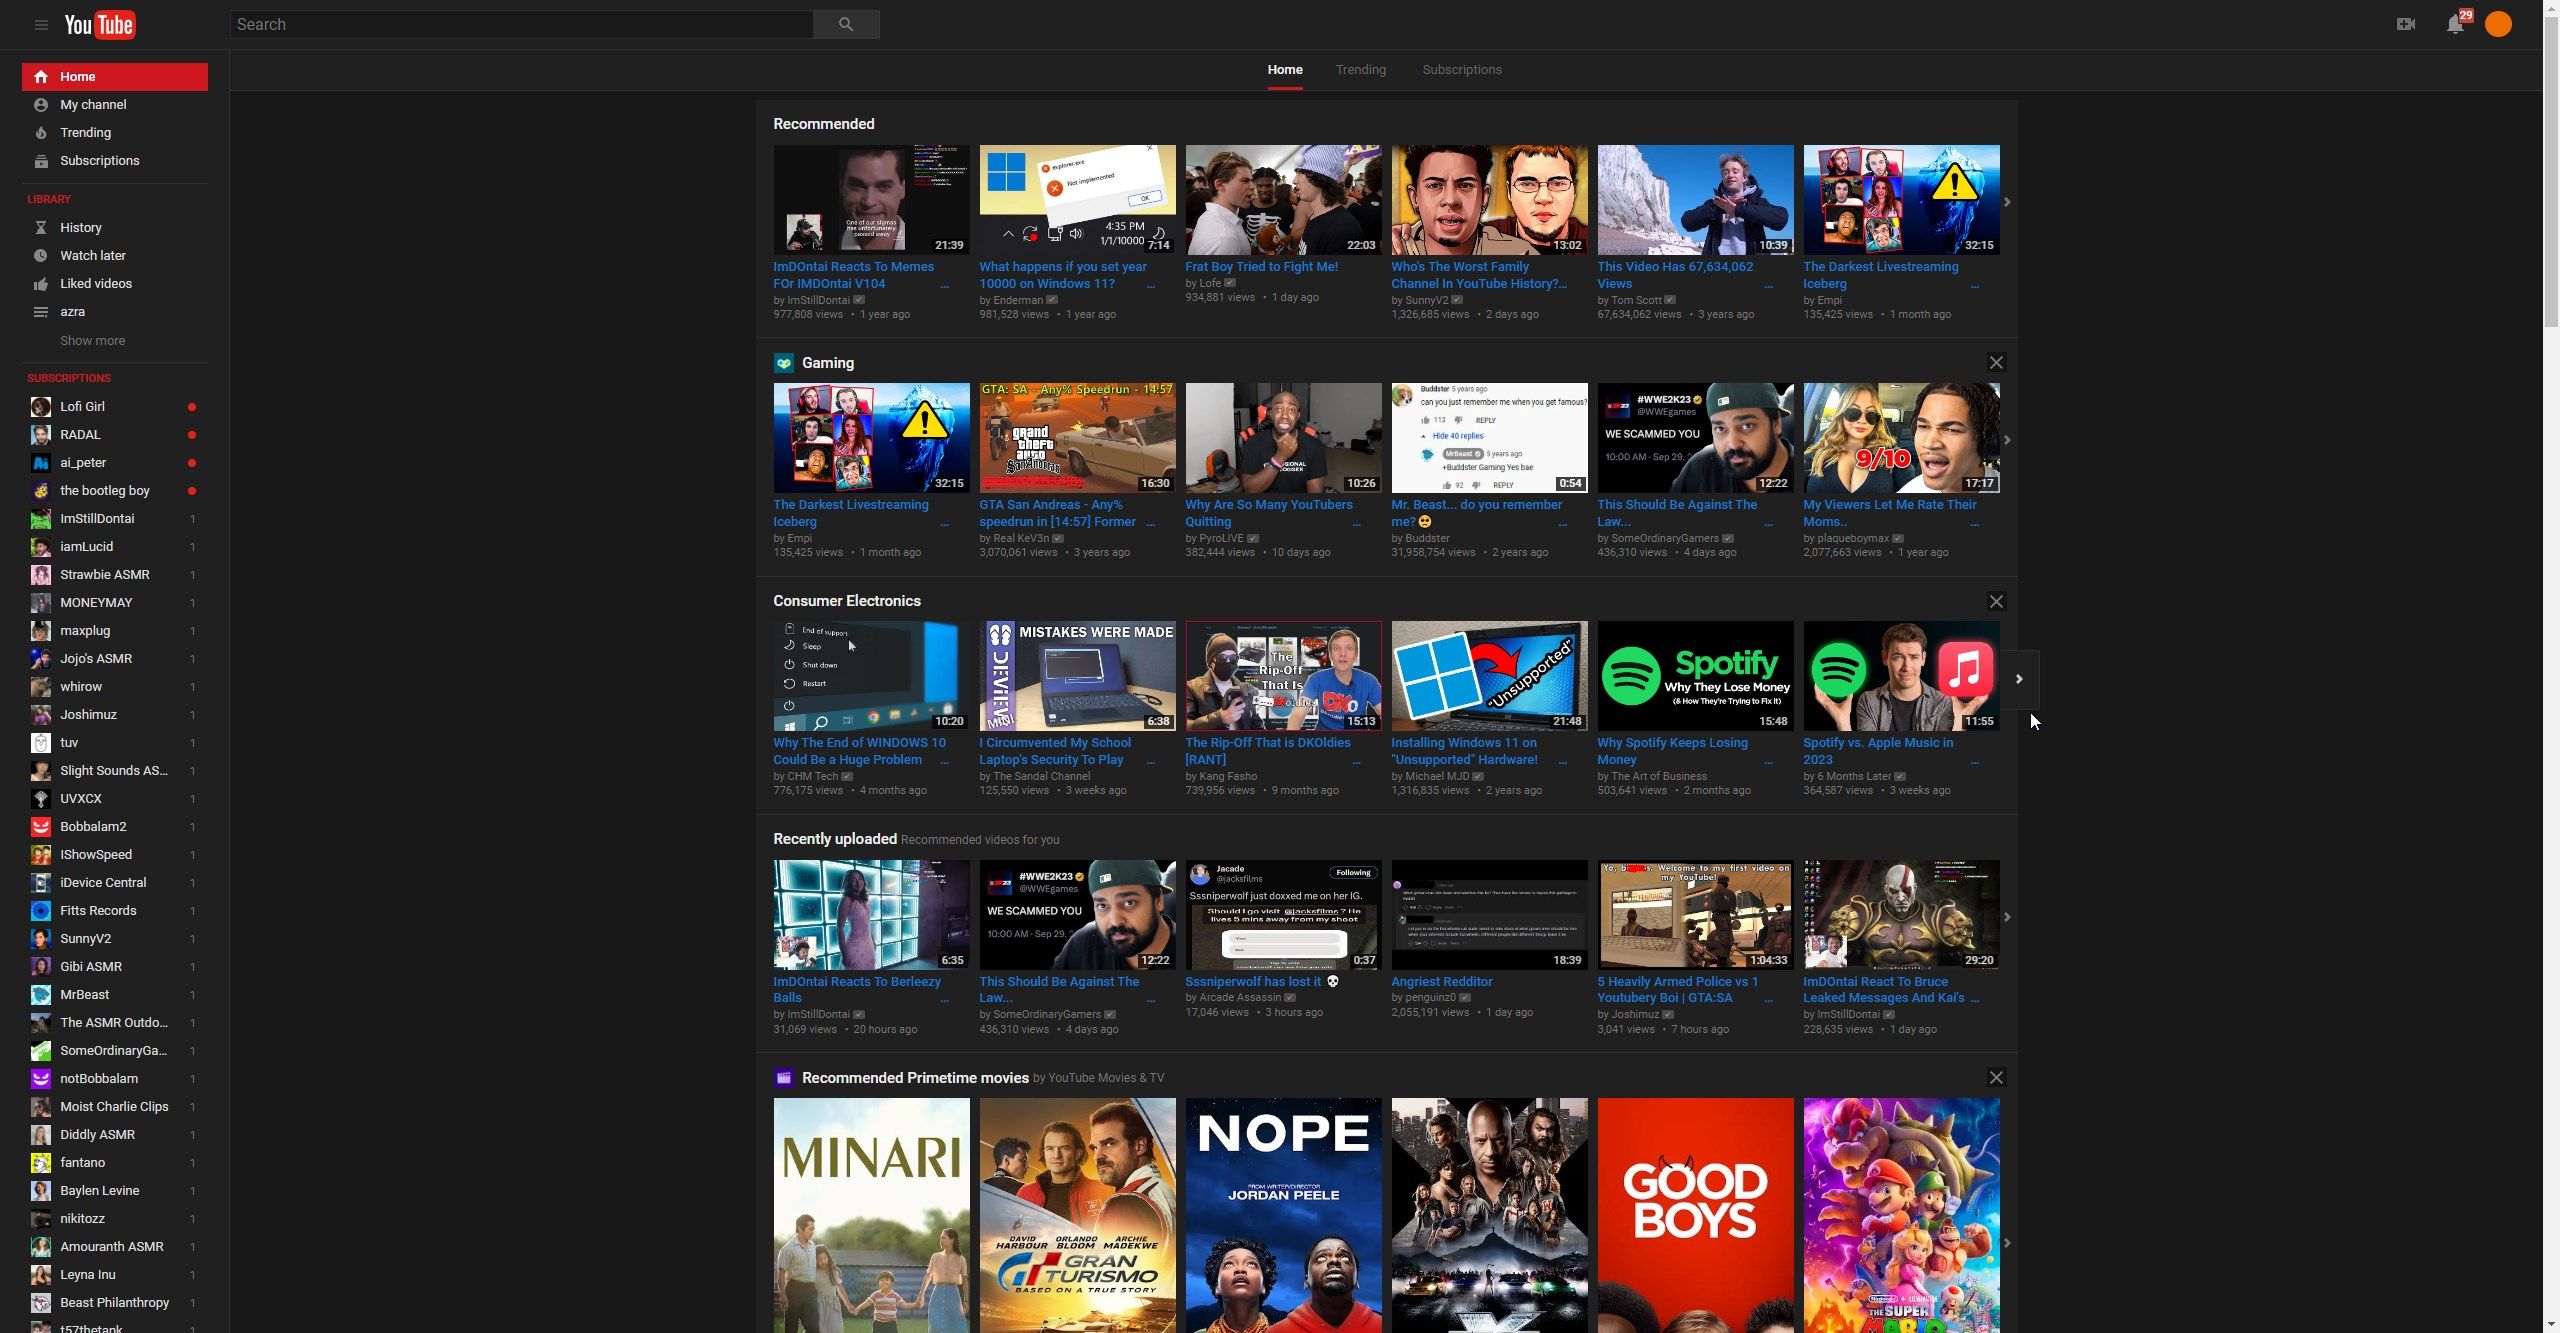Click the Subscriptions sidebar icon
This screenshot has height=1333, width=2560.
click(39, 161)
